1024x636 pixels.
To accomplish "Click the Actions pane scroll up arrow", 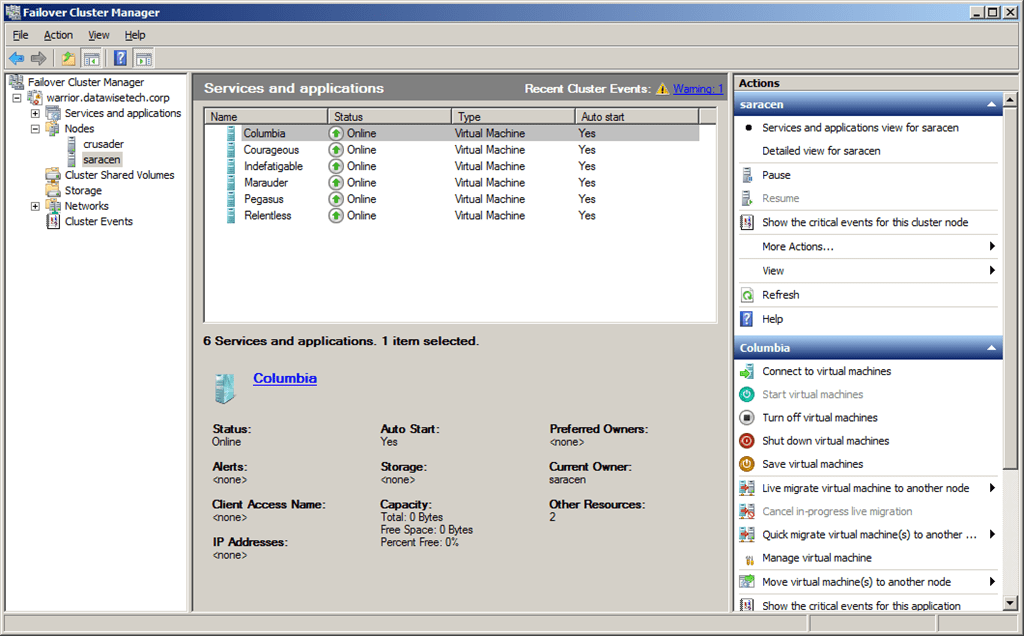I will [x=1010, y=100].
